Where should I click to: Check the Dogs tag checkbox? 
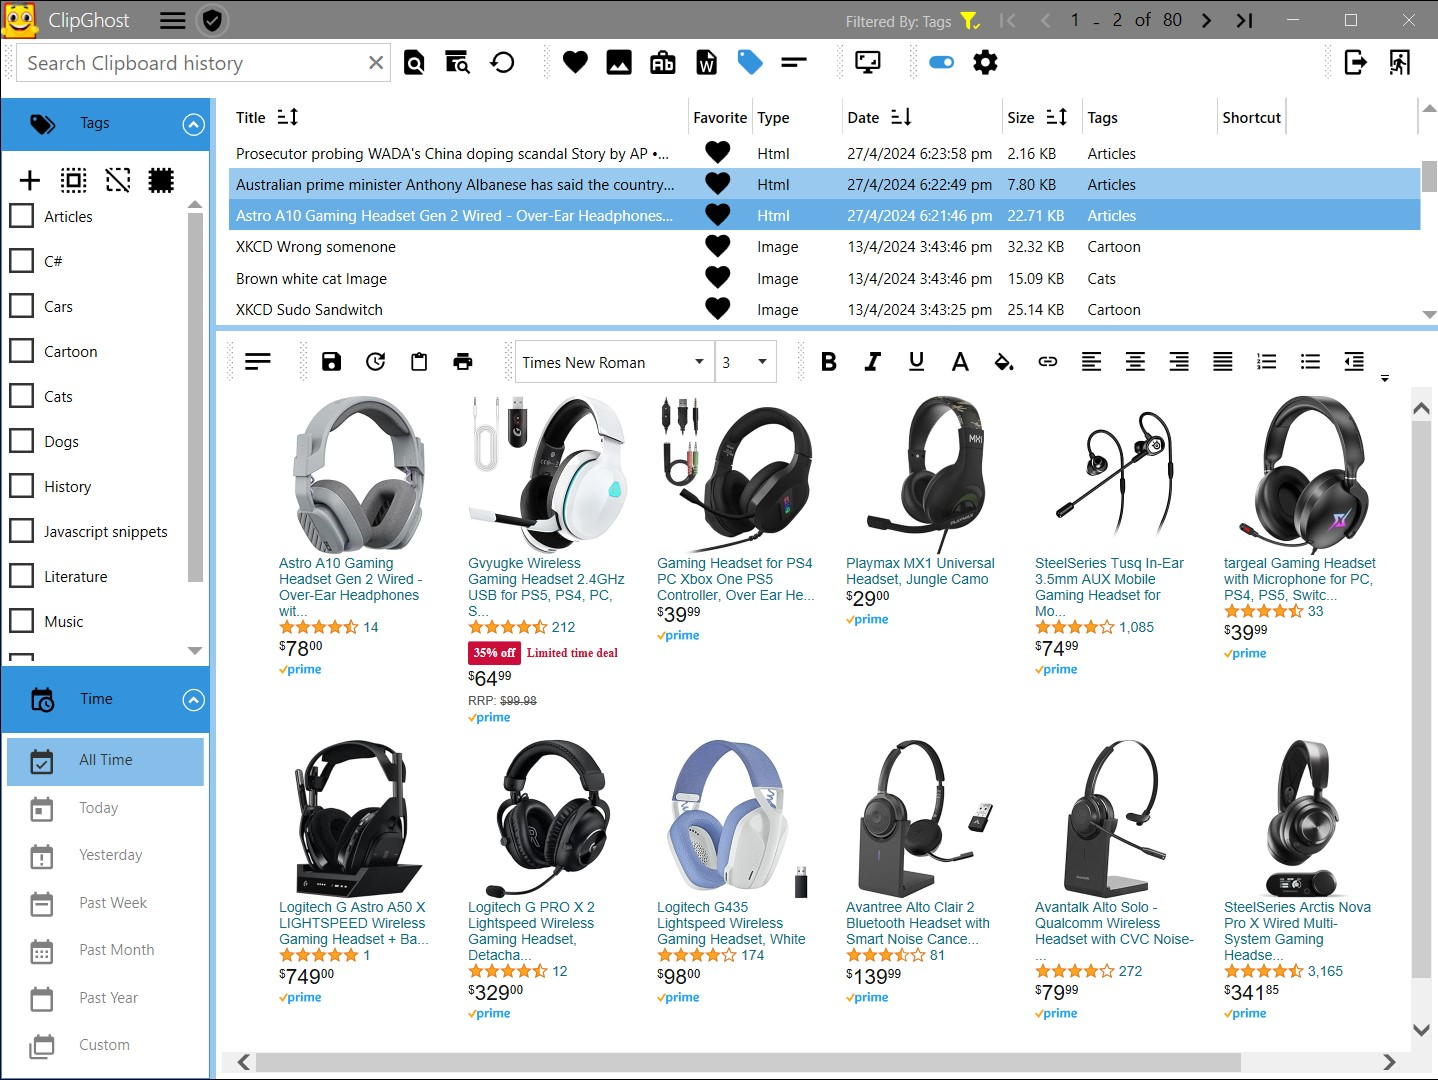(22, 441)
